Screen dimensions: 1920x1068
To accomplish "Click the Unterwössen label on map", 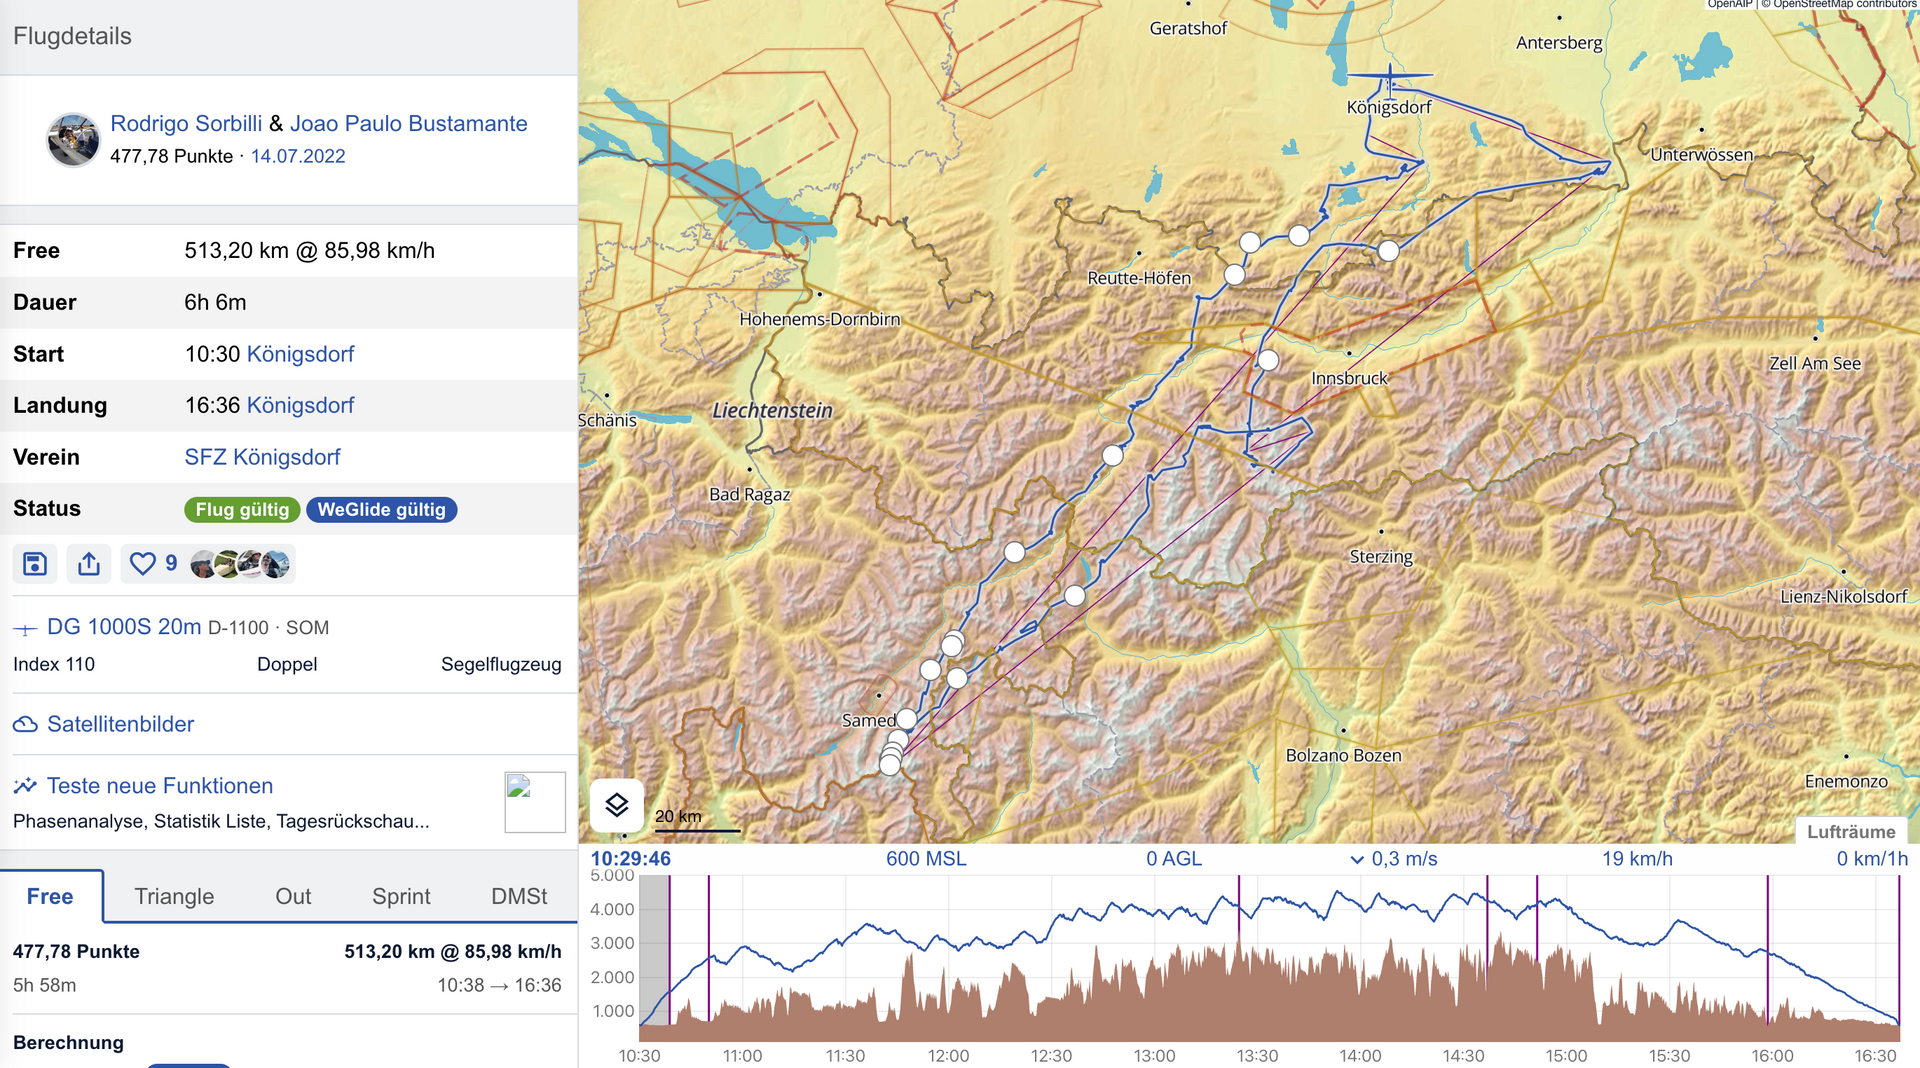I will [x=1701, y=154].
